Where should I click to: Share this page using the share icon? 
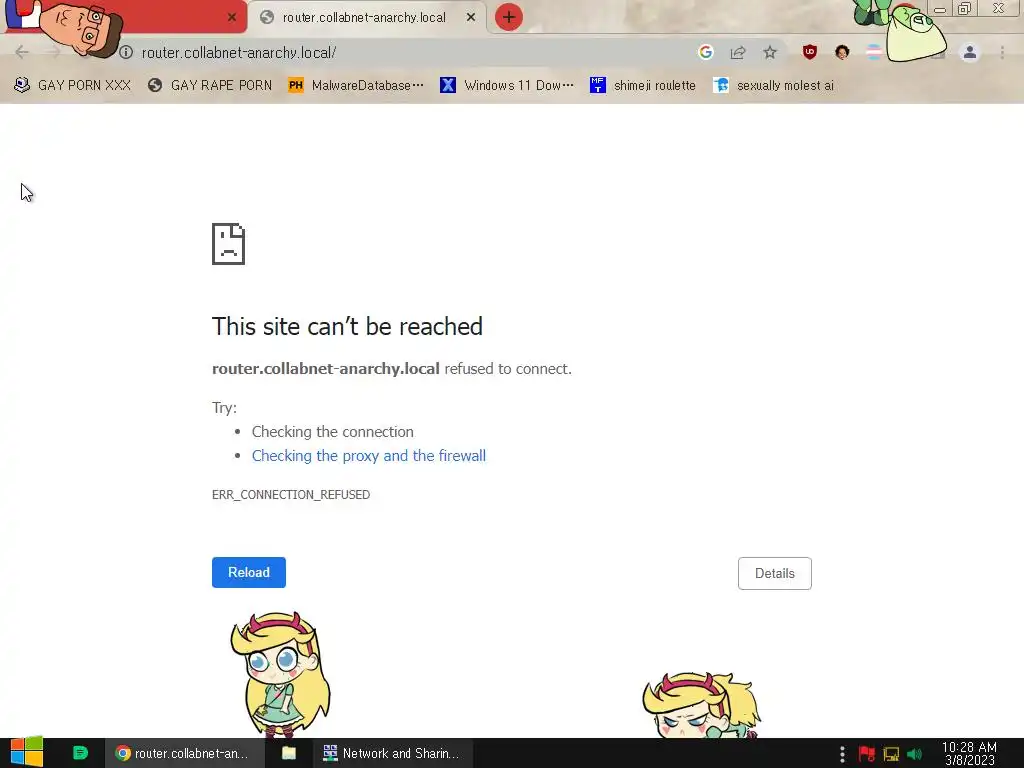738,52
